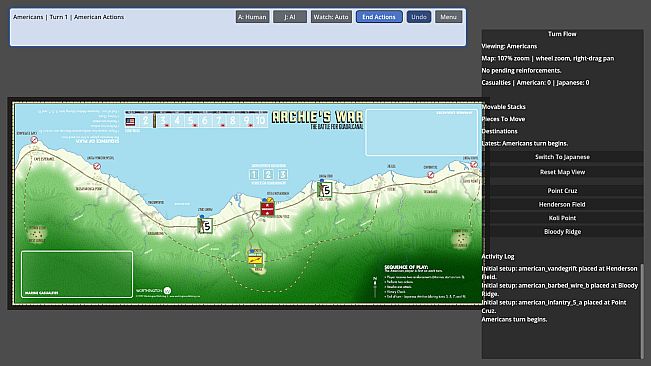Click final 'Americans turn begins.' log entry
651x366 pixels.
tap(514, 320)
